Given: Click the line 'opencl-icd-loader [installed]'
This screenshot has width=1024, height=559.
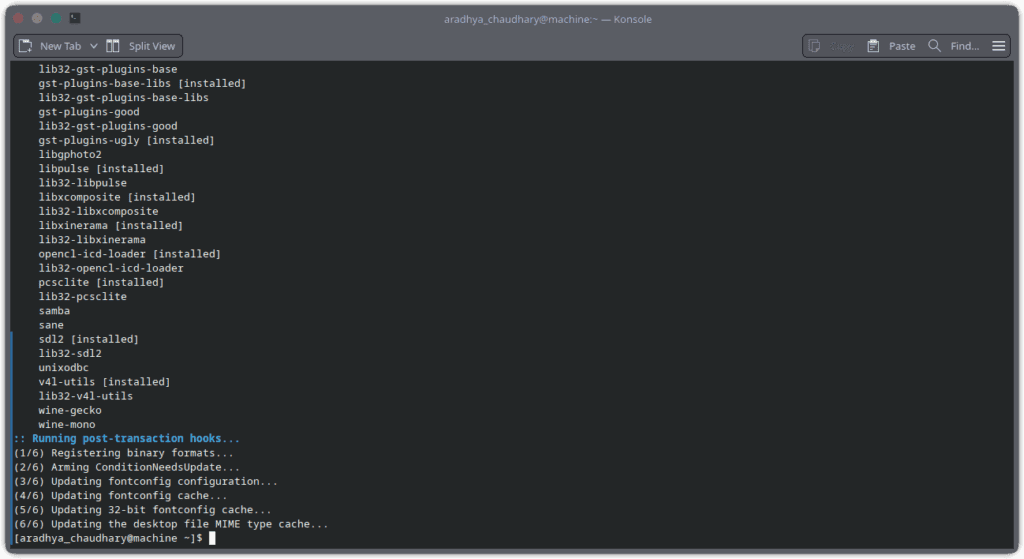Looking at the screenshot, I should pos(129,254).
